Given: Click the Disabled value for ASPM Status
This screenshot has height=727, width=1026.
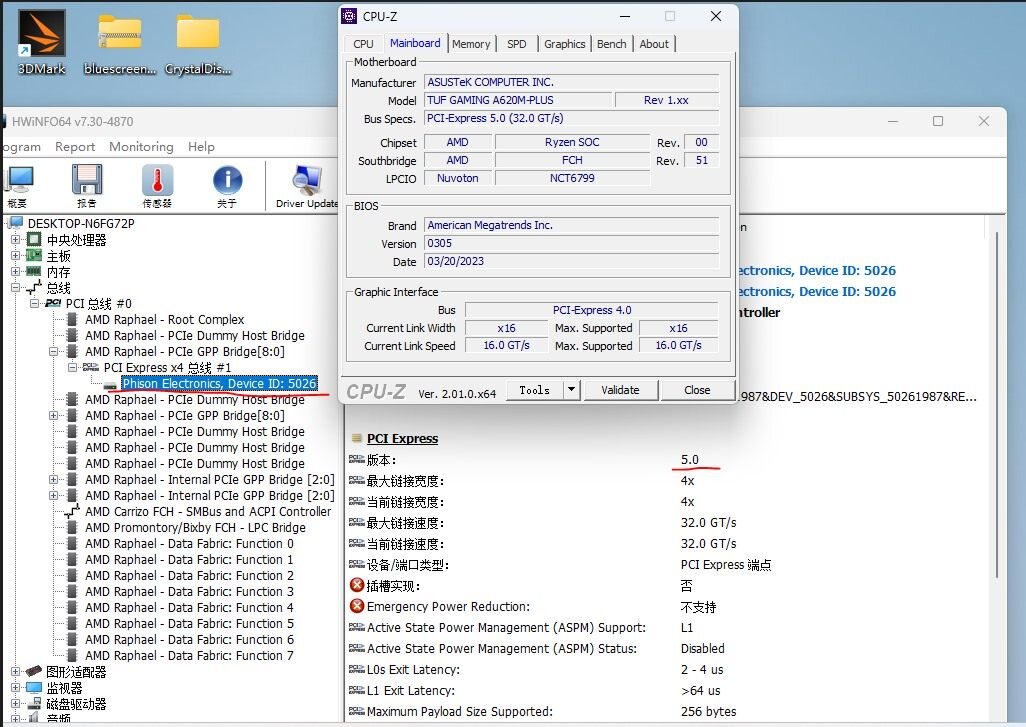Looking at the screenshot, I should click(703, 648).
